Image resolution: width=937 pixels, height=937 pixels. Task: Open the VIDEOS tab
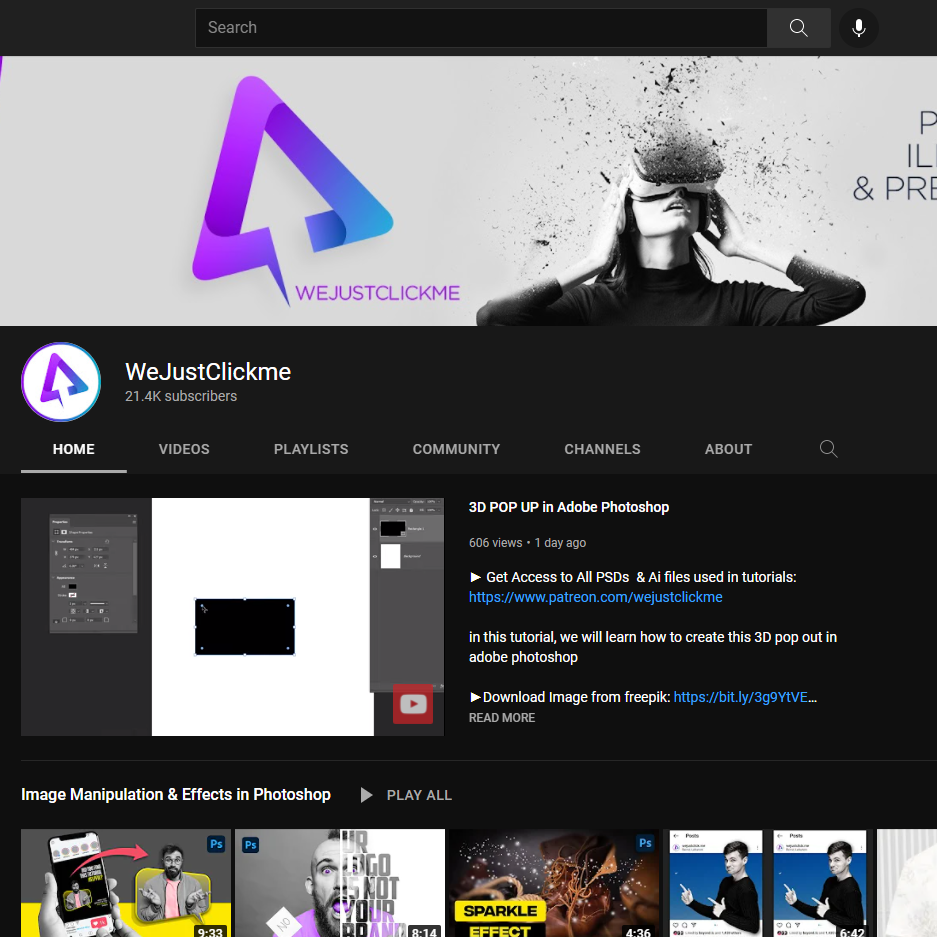(x=184, y=449)
